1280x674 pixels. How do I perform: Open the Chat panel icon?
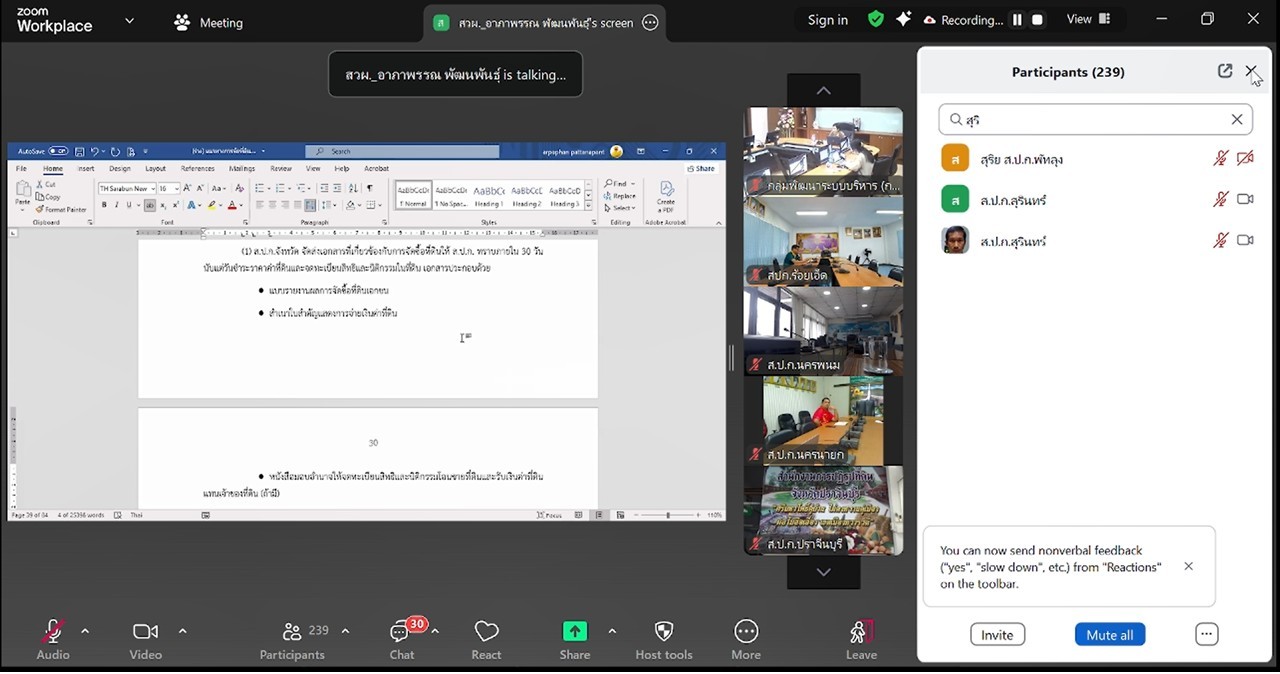[401, 632]
